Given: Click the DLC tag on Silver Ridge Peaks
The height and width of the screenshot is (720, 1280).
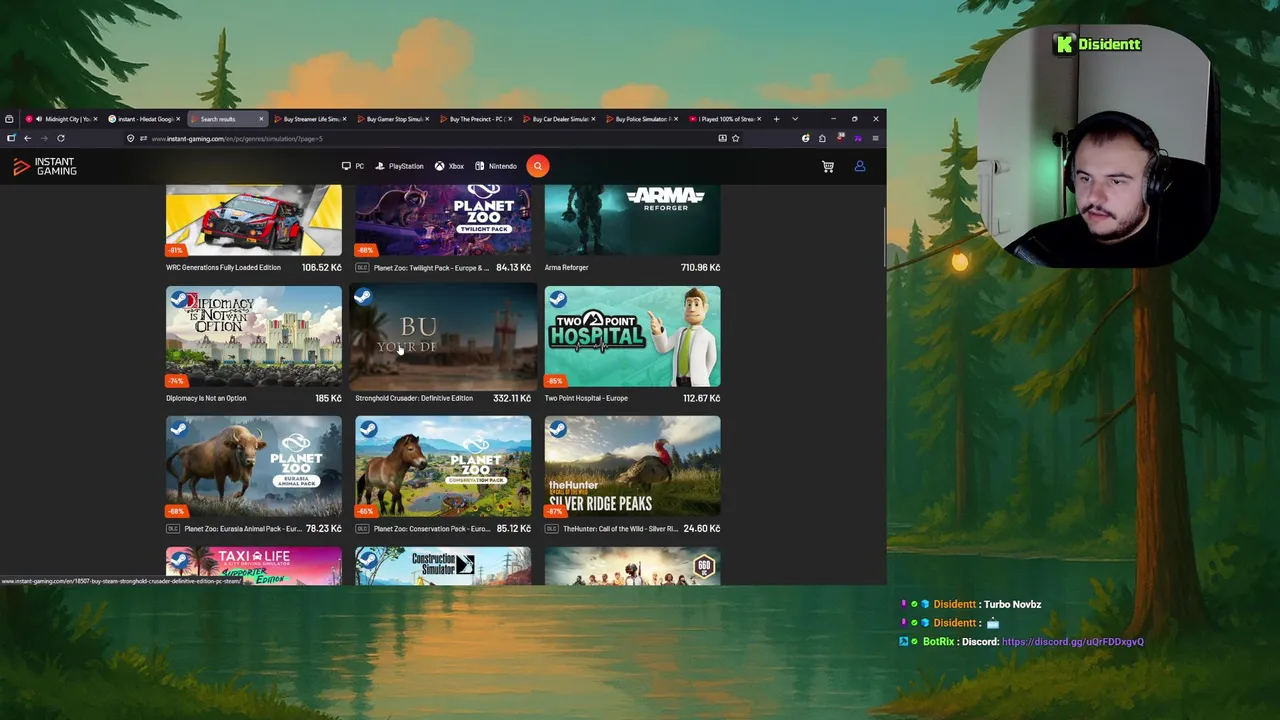Looking at the screenshot, I should coord(552,529).
